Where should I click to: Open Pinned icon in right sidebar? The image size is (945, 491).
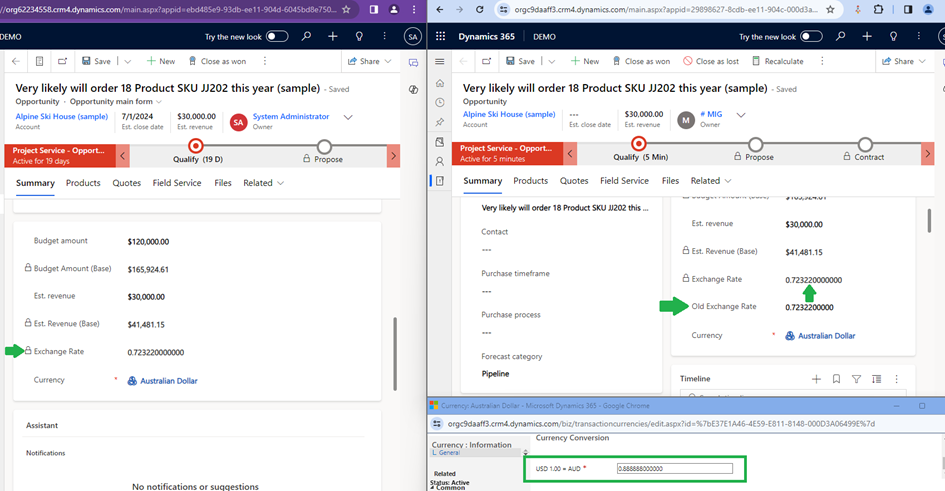pos(439,122)
